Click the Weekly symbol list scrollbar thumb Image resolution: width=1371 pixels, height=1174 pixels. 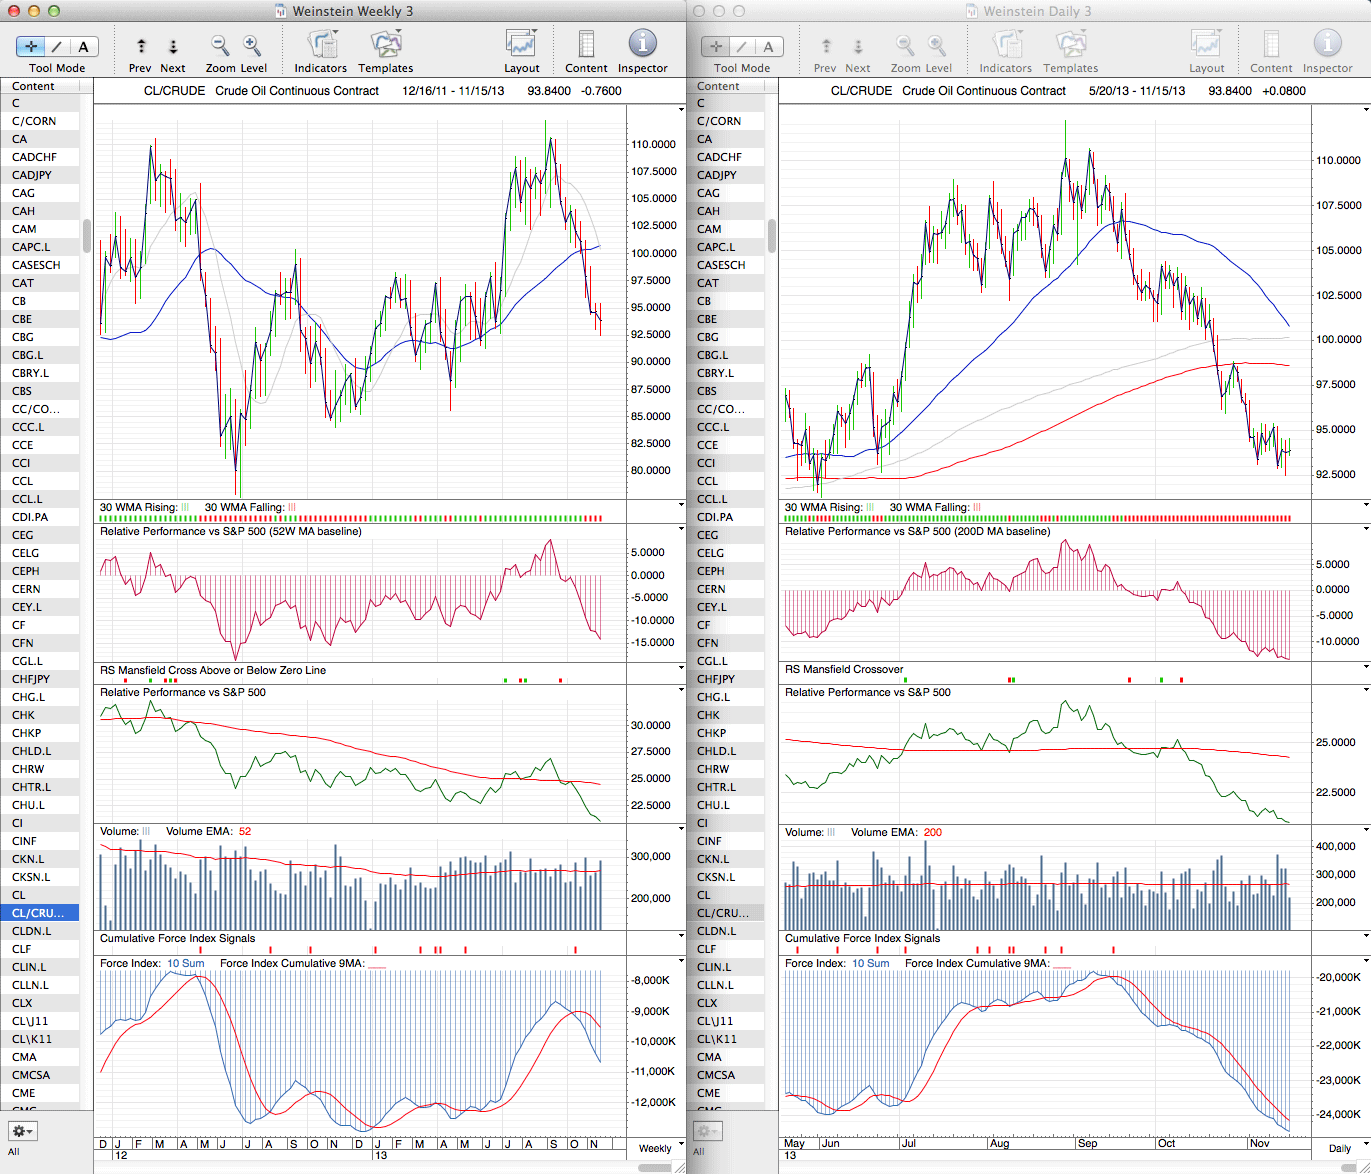87,236
